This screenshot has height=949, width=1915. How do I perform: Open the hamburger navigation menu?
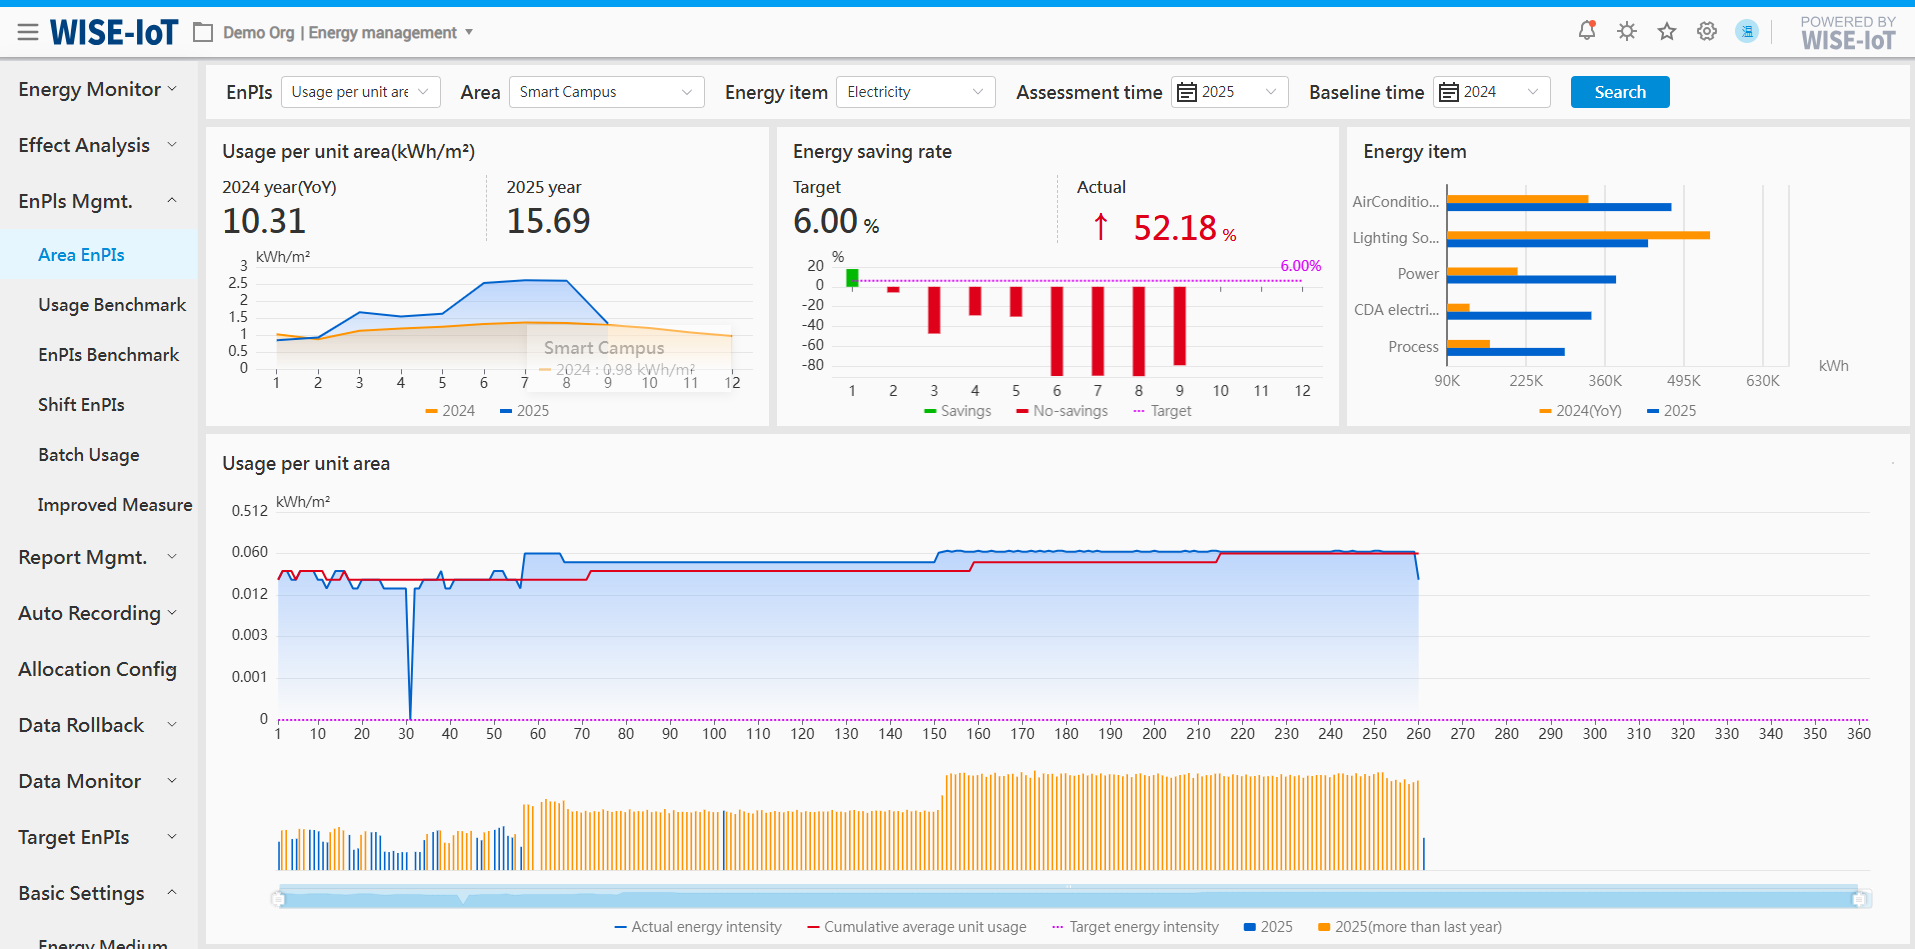coord(28,33)
